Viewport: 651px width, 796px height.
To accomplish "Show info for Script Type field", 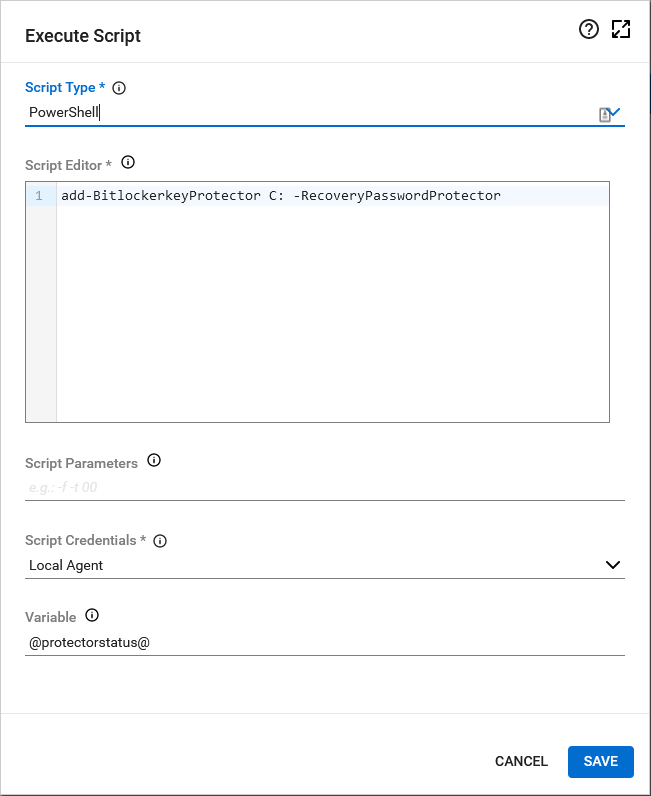I will coord(119,88).
